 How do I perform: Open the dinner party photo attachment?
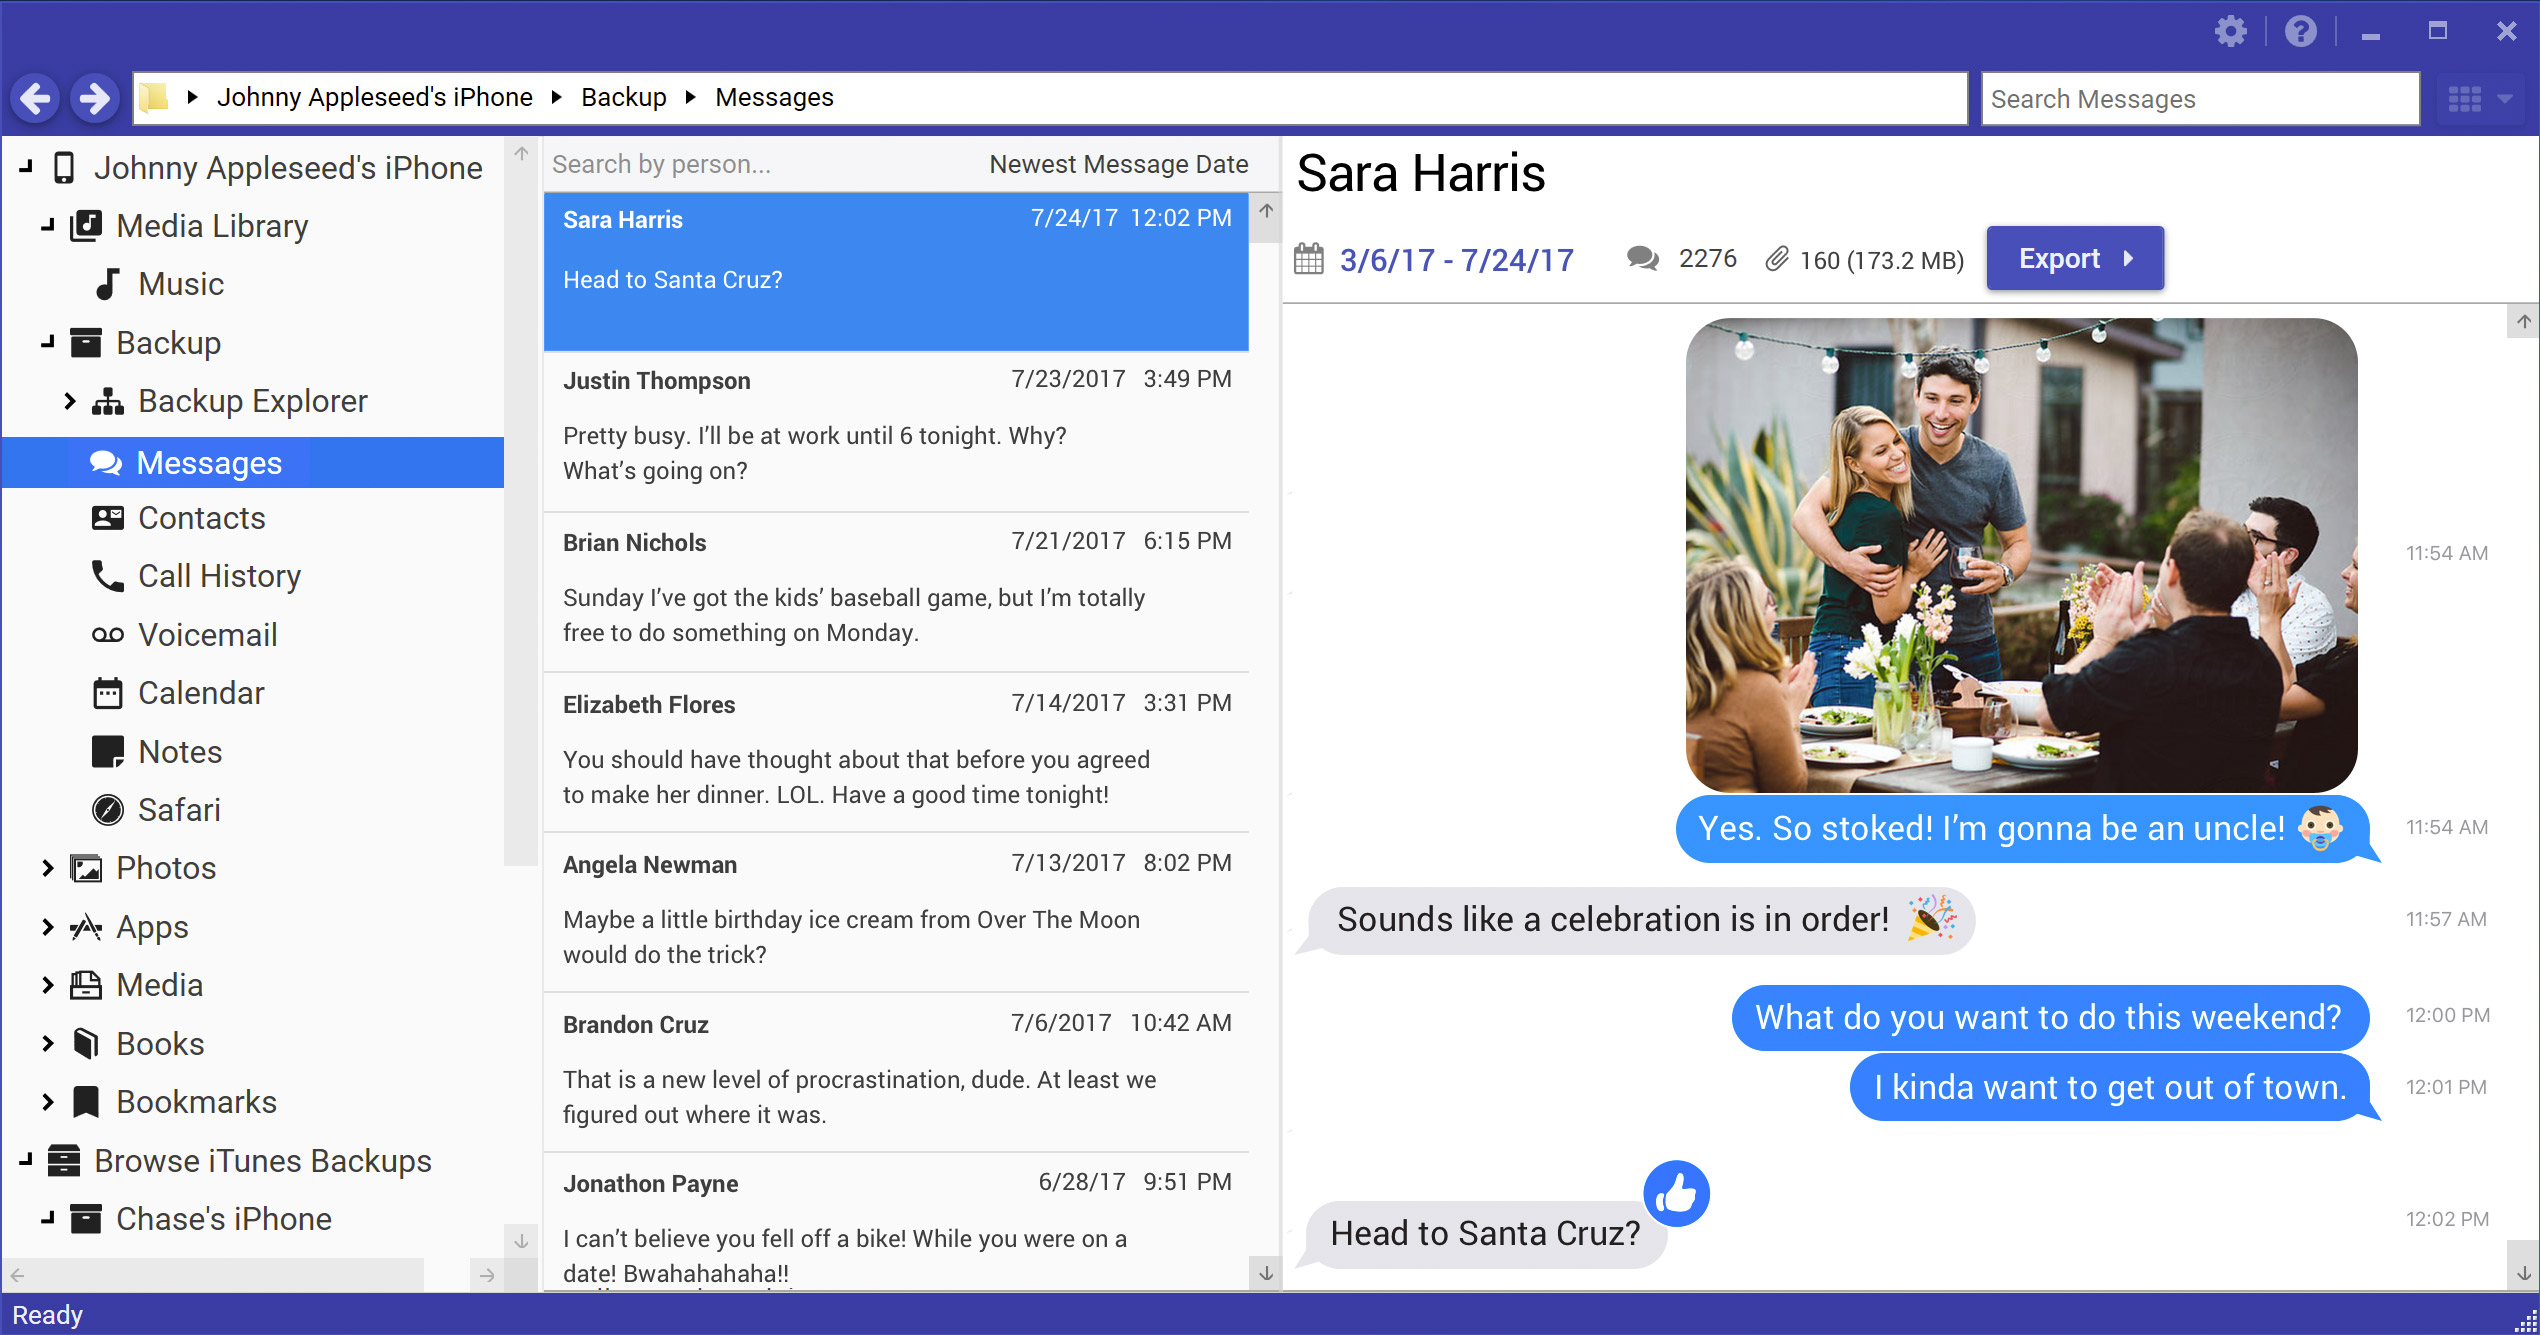(2020, 555)
